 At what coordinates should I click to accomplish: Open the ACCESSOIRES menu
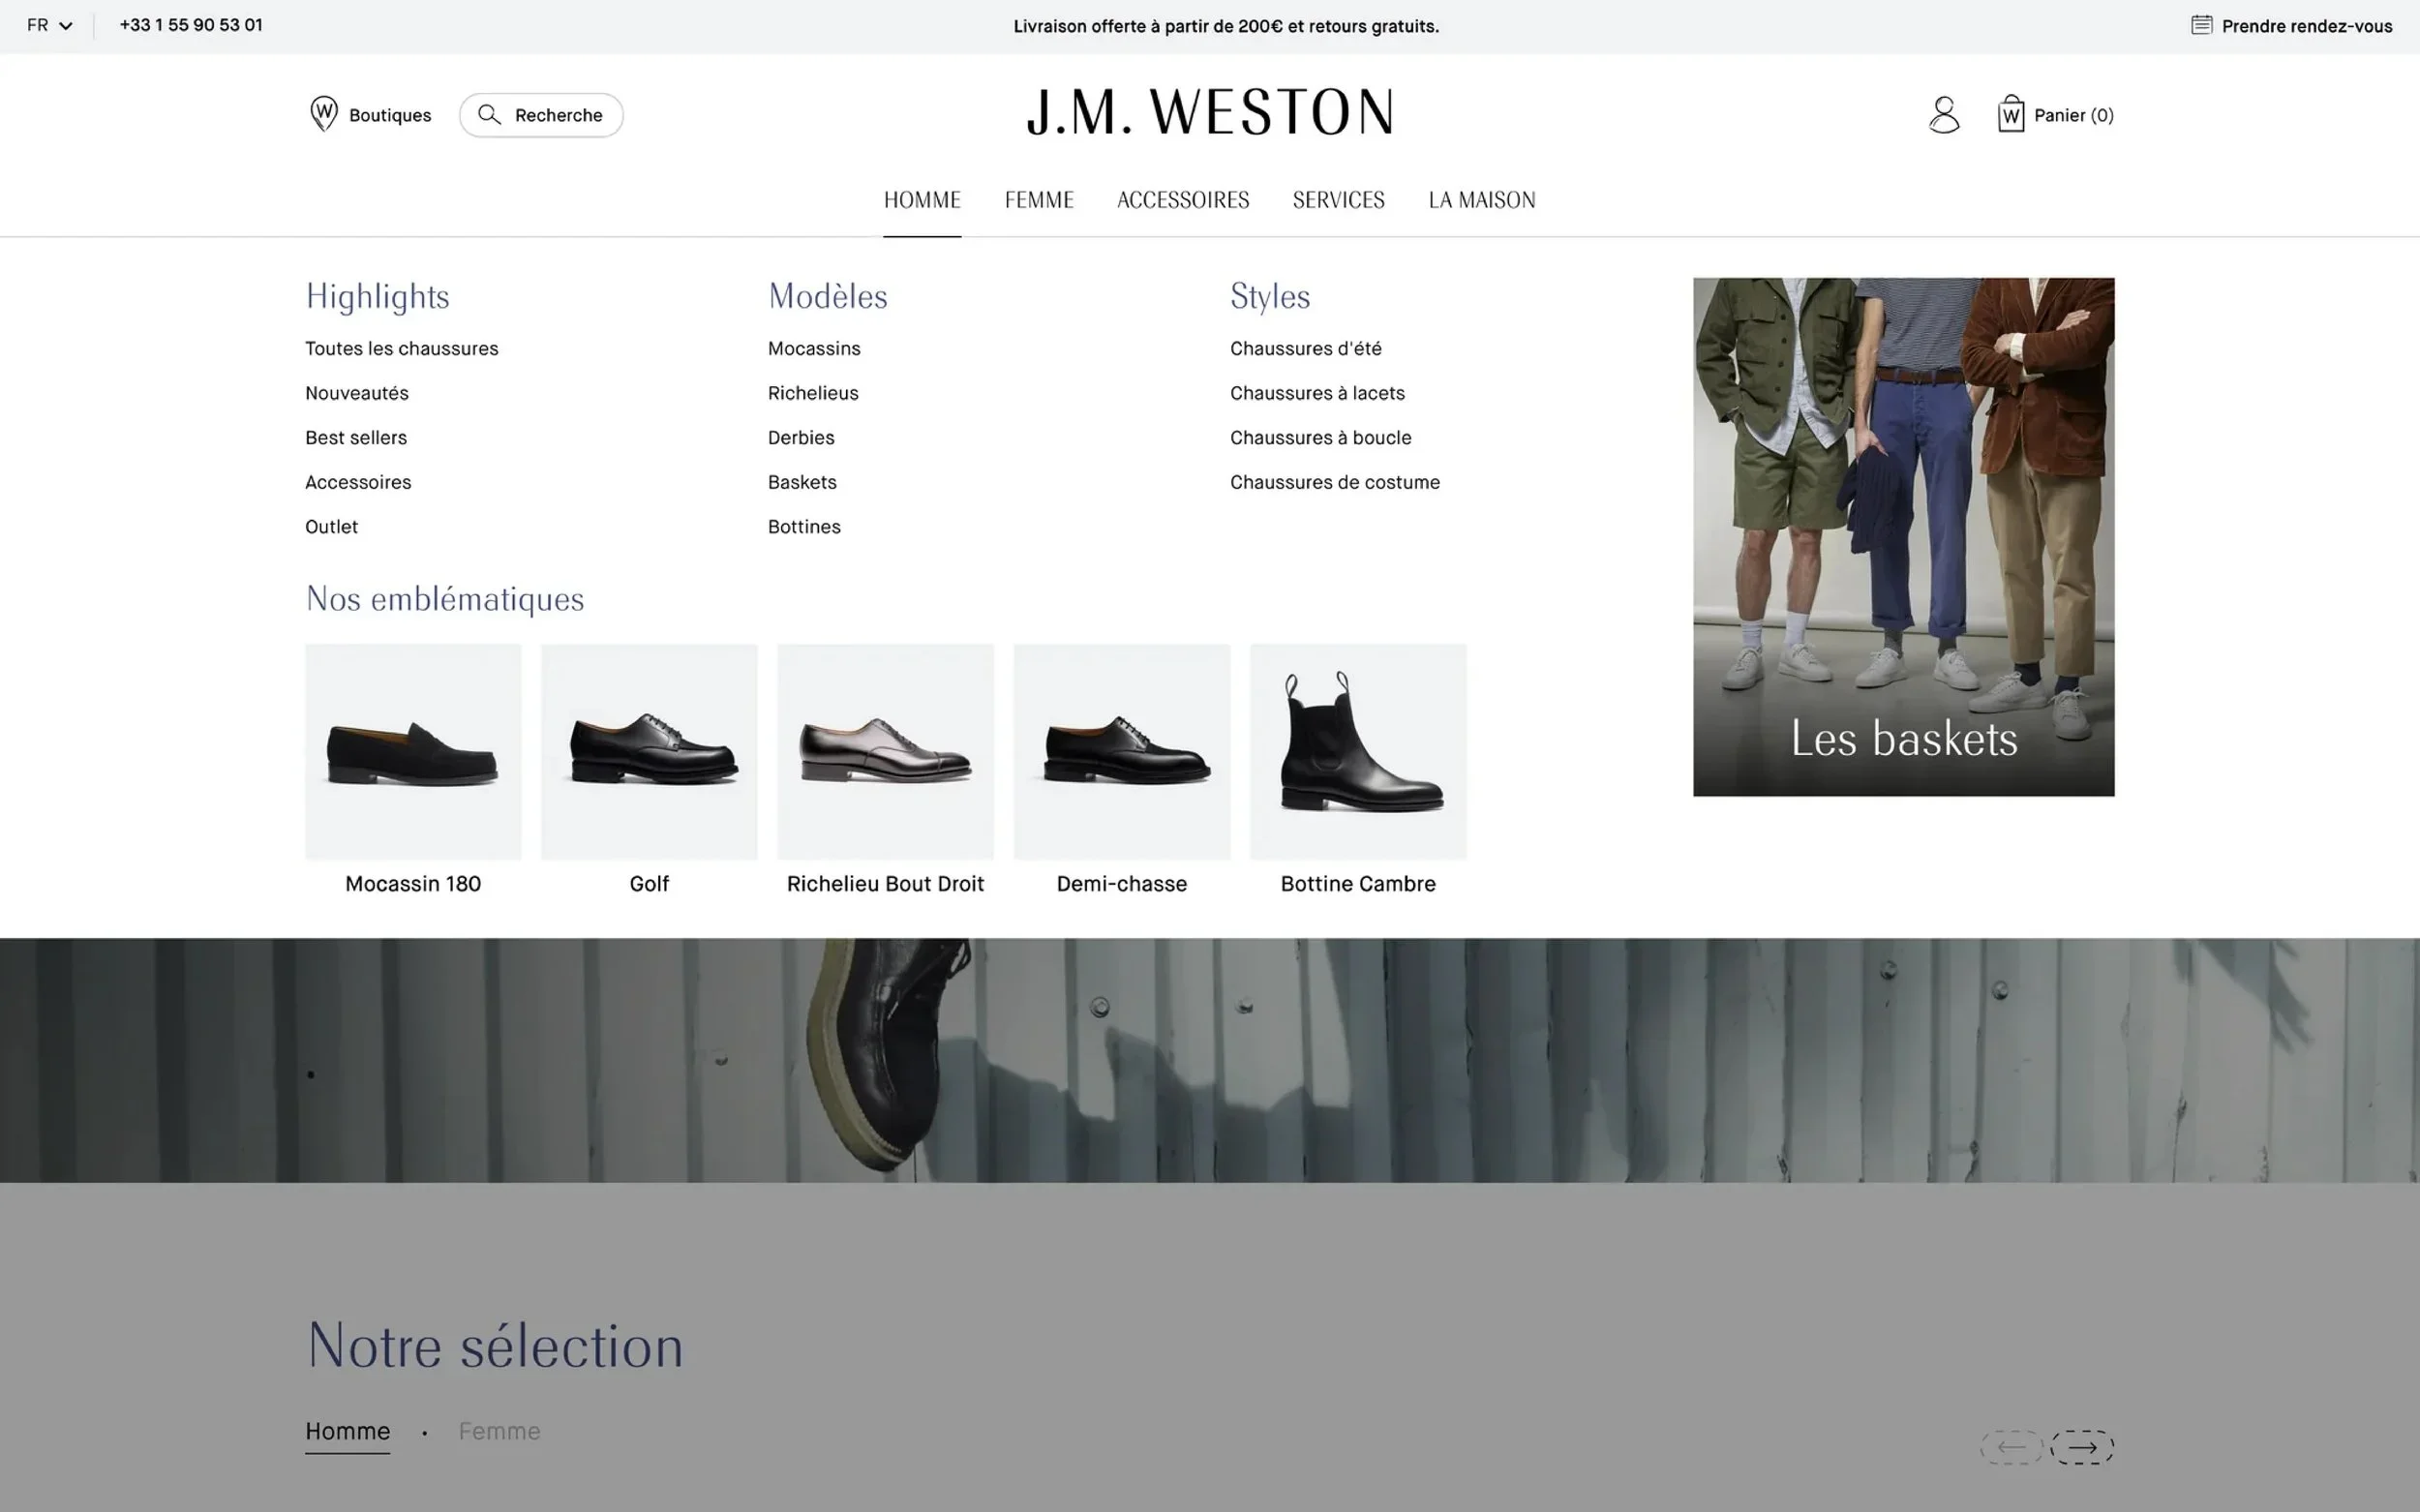(x=1183, y=200)
